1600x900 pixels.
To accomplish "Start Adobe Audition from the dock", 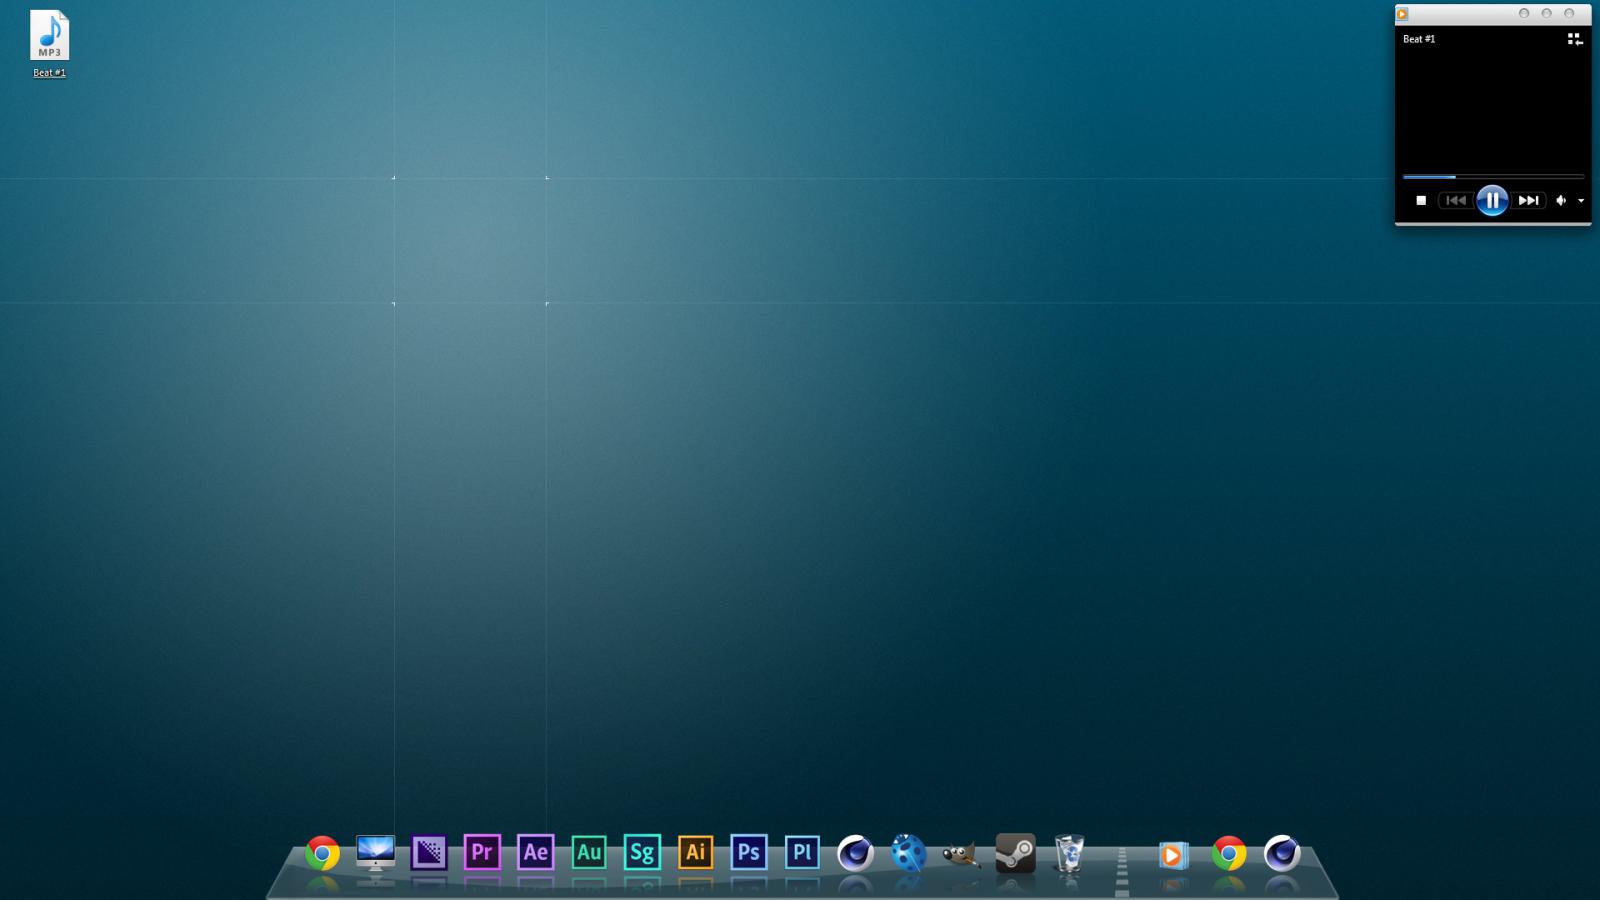I will (x=589, y=853).
